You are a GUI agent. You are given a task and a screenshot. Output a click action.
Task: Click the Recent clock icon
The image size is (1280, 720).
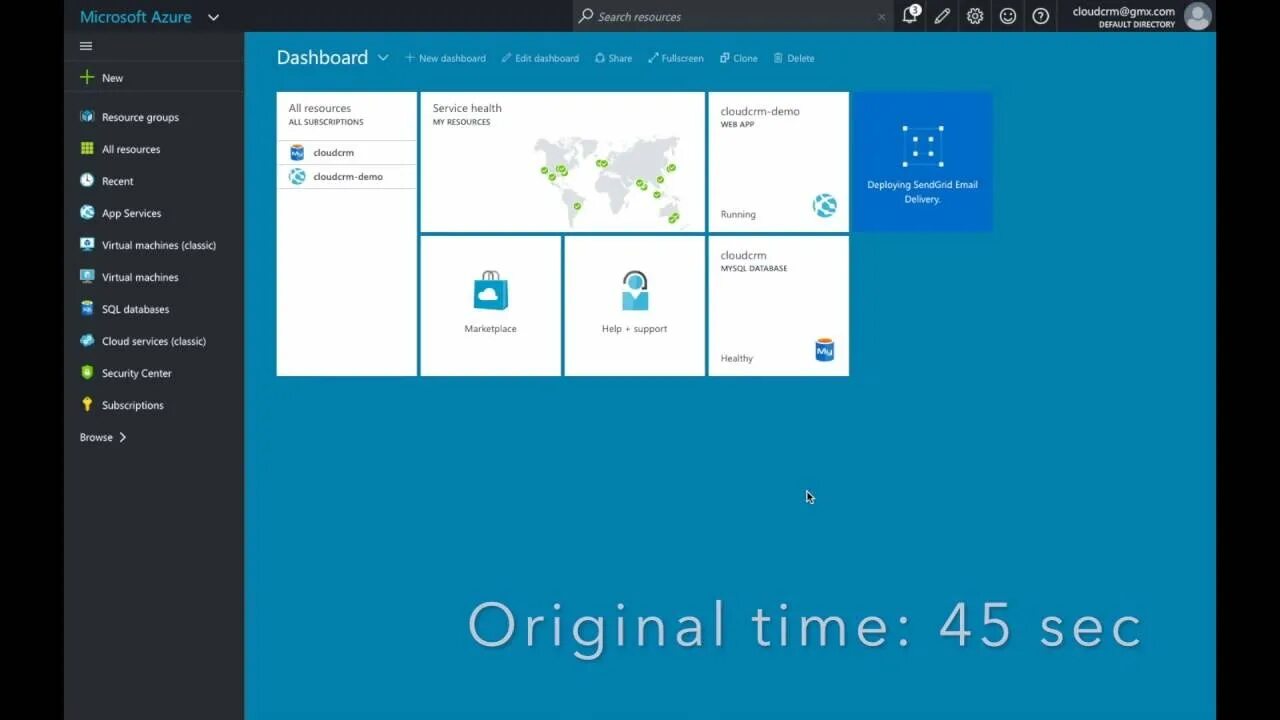pyautogui.click(x=87, y=181)
